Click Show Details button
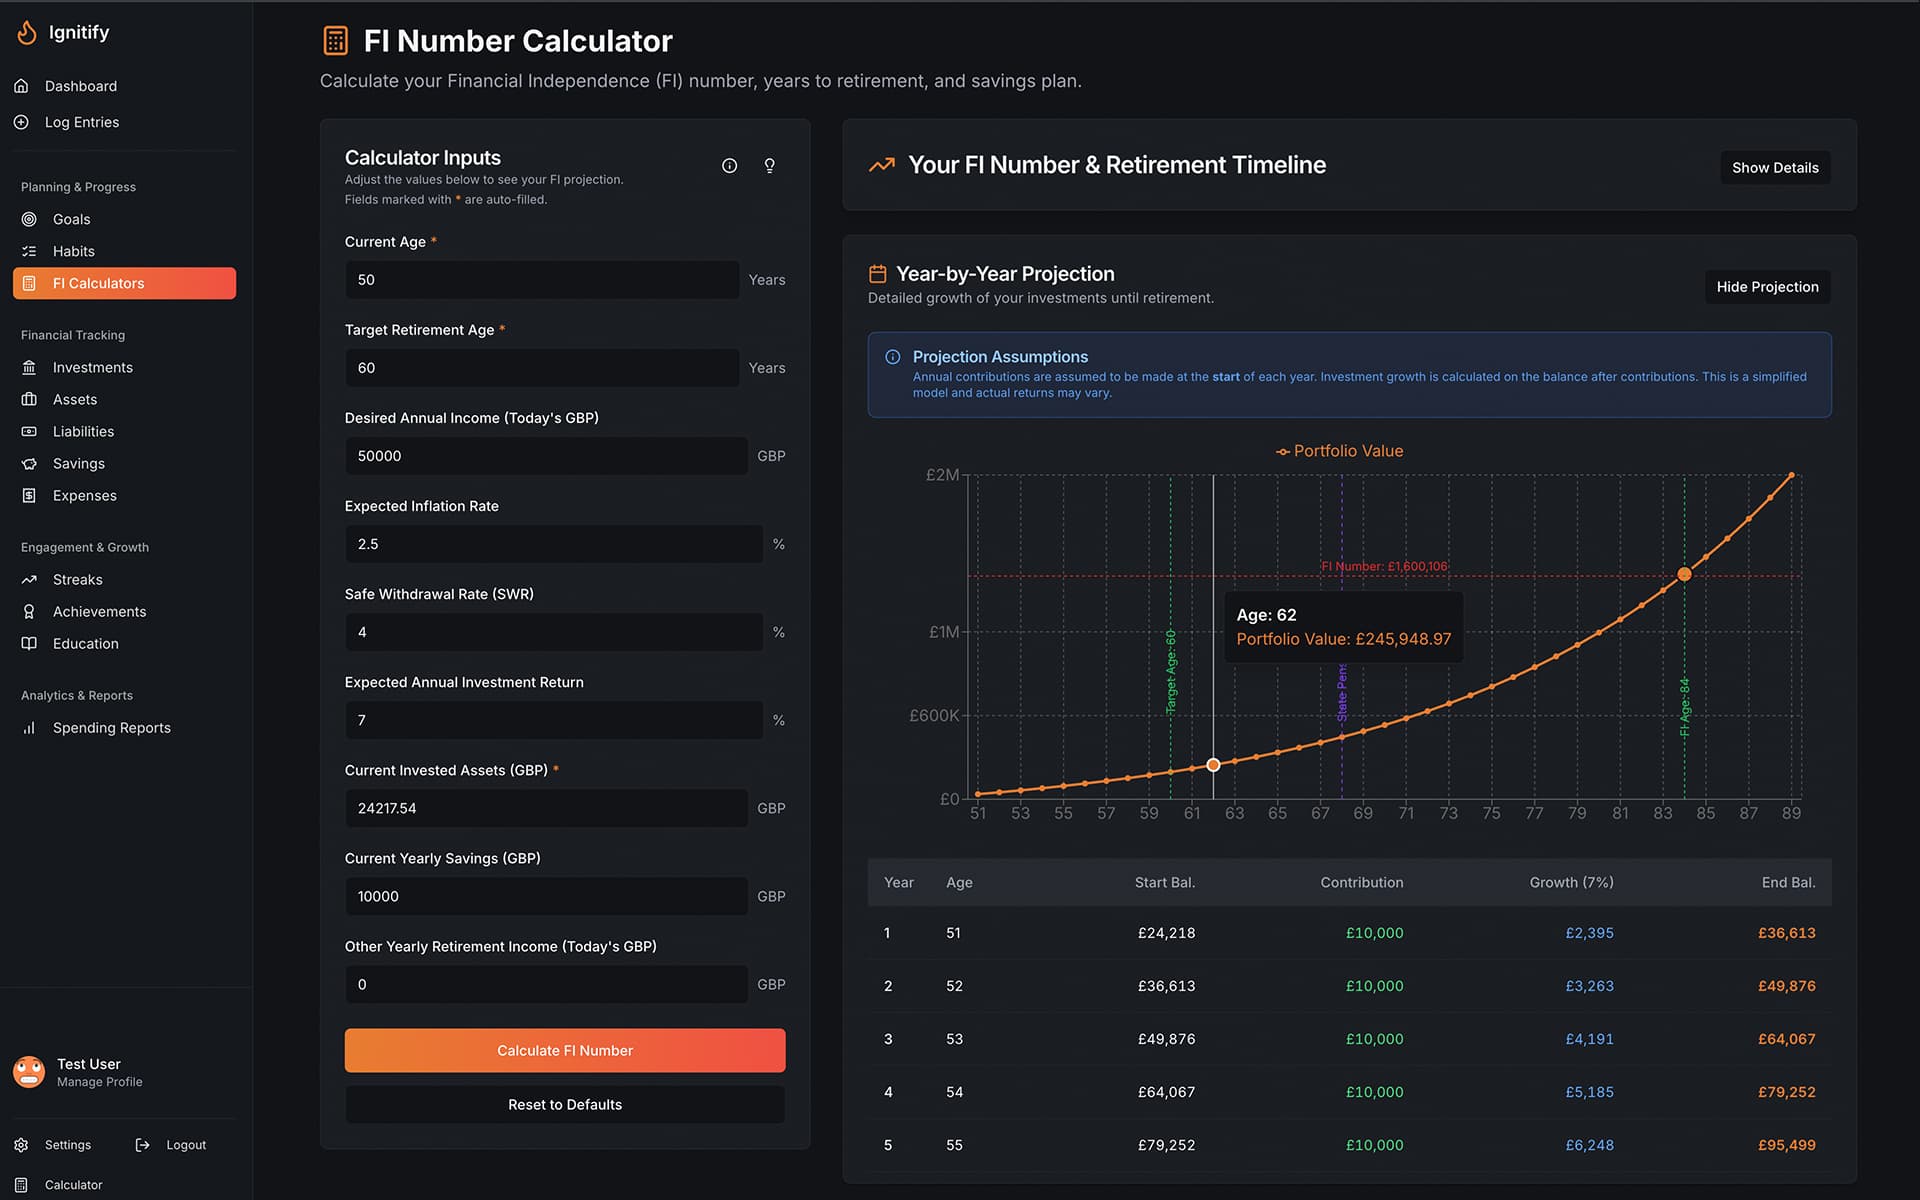This screenshot has height=1200, width=1920. coord(1775,167)
